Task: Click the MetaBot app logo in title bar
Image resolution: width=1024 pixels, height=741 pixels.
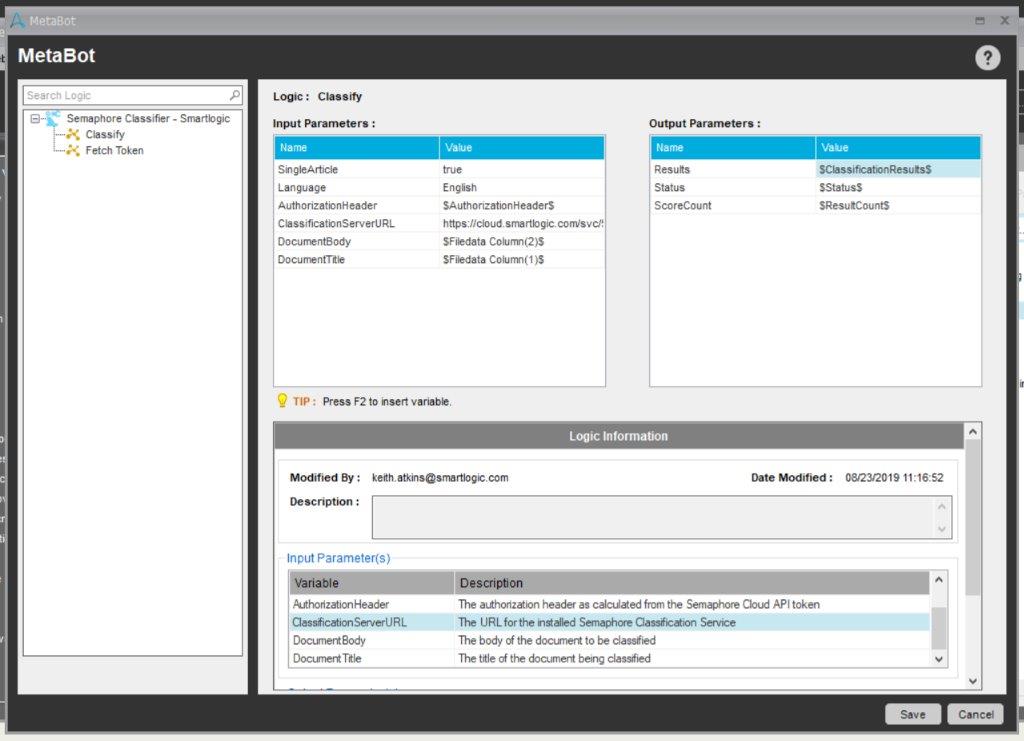Action: (x=17, y=20)
